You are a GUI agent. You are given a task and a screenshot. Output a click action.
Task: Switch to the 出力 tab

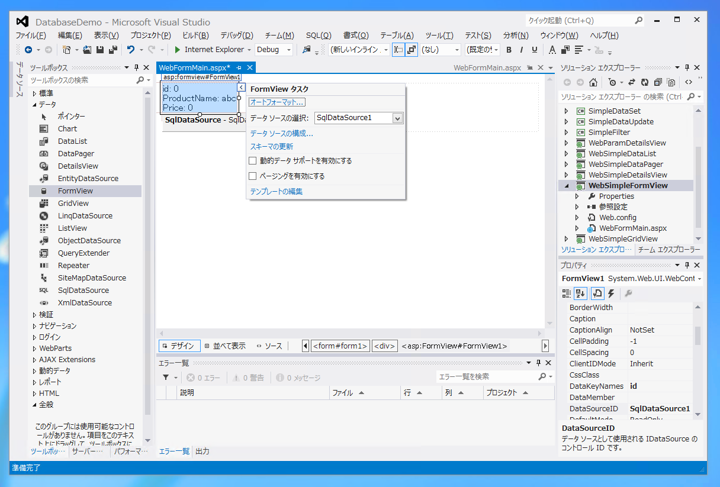pos(202,451)
